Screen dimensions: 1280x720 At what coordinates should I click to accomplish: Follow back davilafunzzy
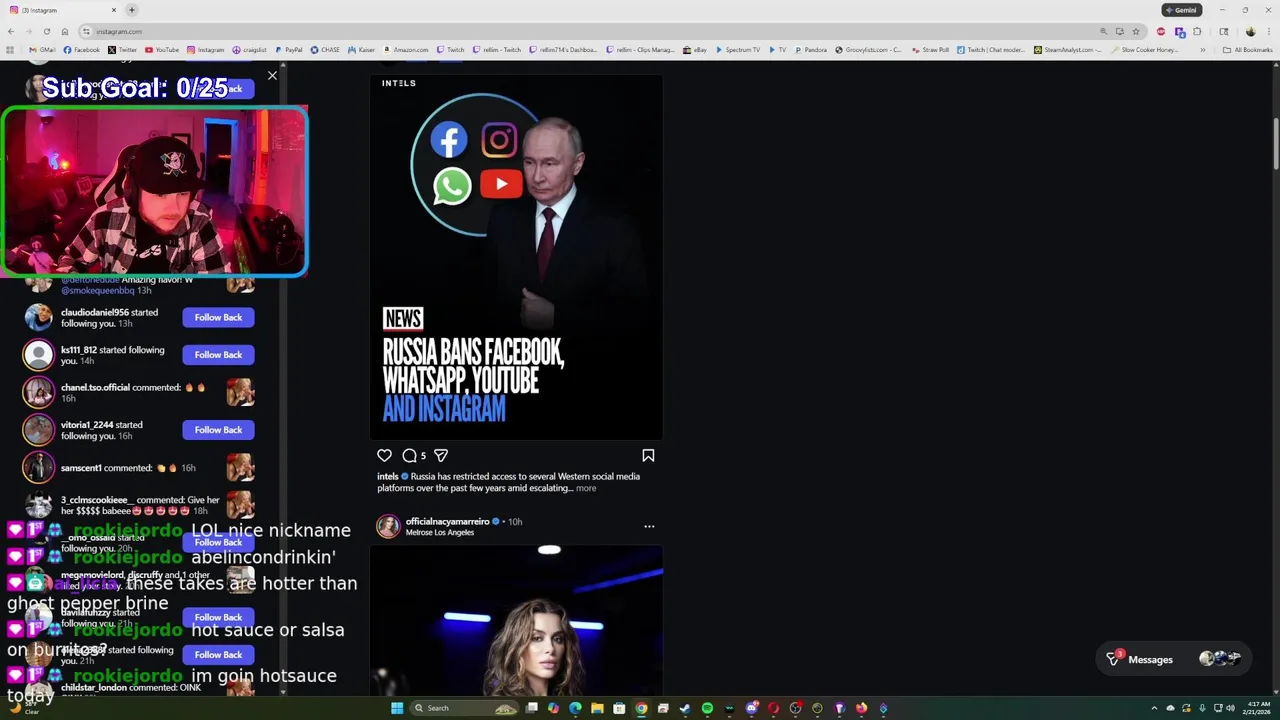click(x=218, y=617)
